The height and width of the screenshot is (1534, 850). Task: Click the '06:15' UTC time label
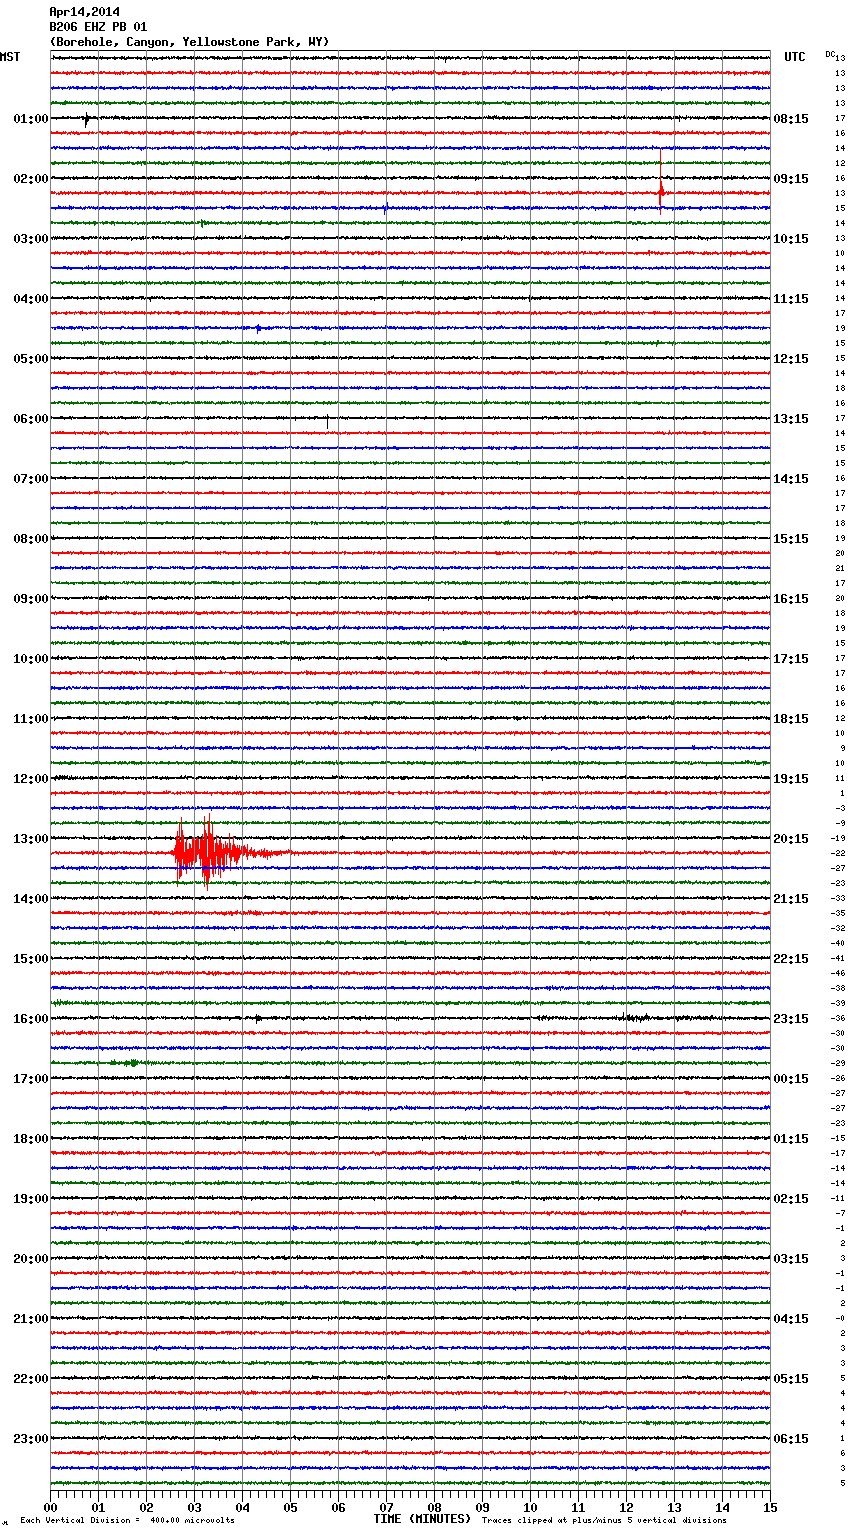click(791, 1439)
